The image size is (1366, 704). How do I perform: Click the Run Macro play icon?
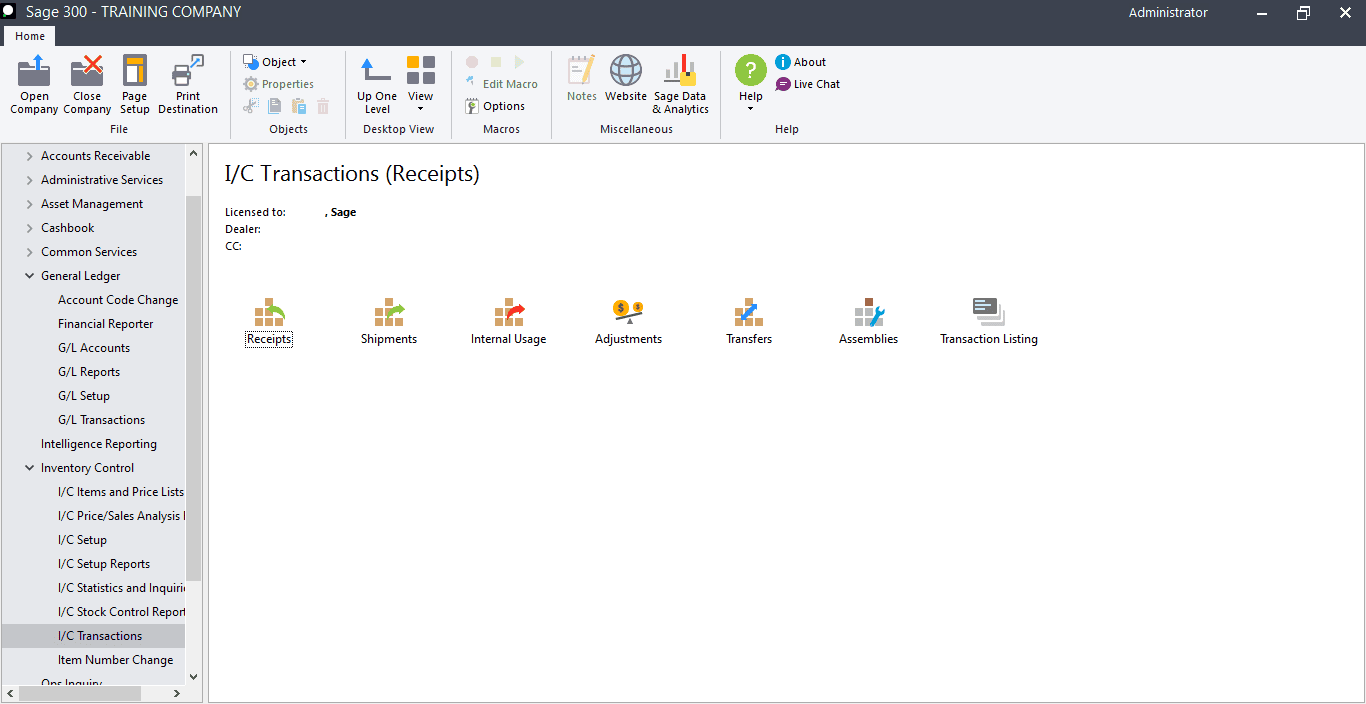(x=519, y=62)
